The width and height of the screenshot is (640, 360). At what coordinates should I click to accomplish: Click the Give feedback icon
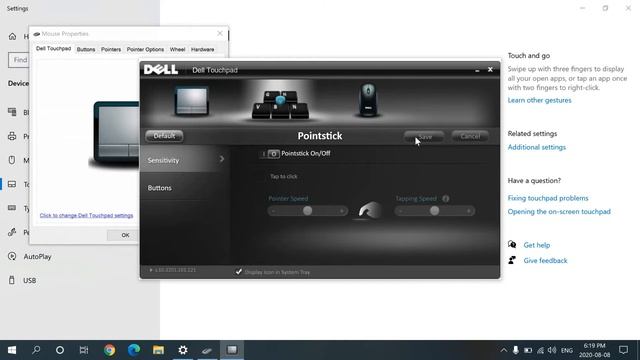512,260
